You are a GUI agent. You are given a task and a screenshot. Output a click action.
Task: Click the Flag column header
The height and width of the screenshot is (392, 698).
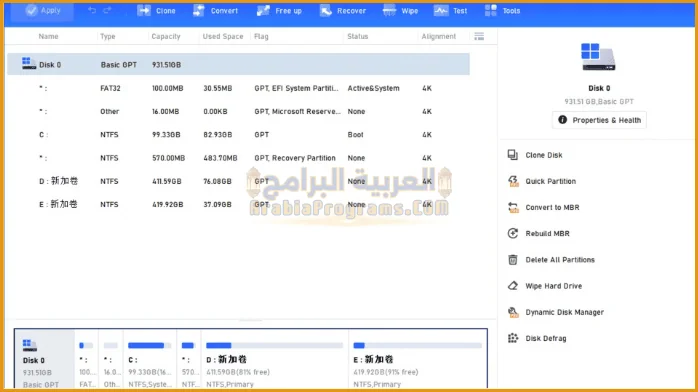[261, 36]
